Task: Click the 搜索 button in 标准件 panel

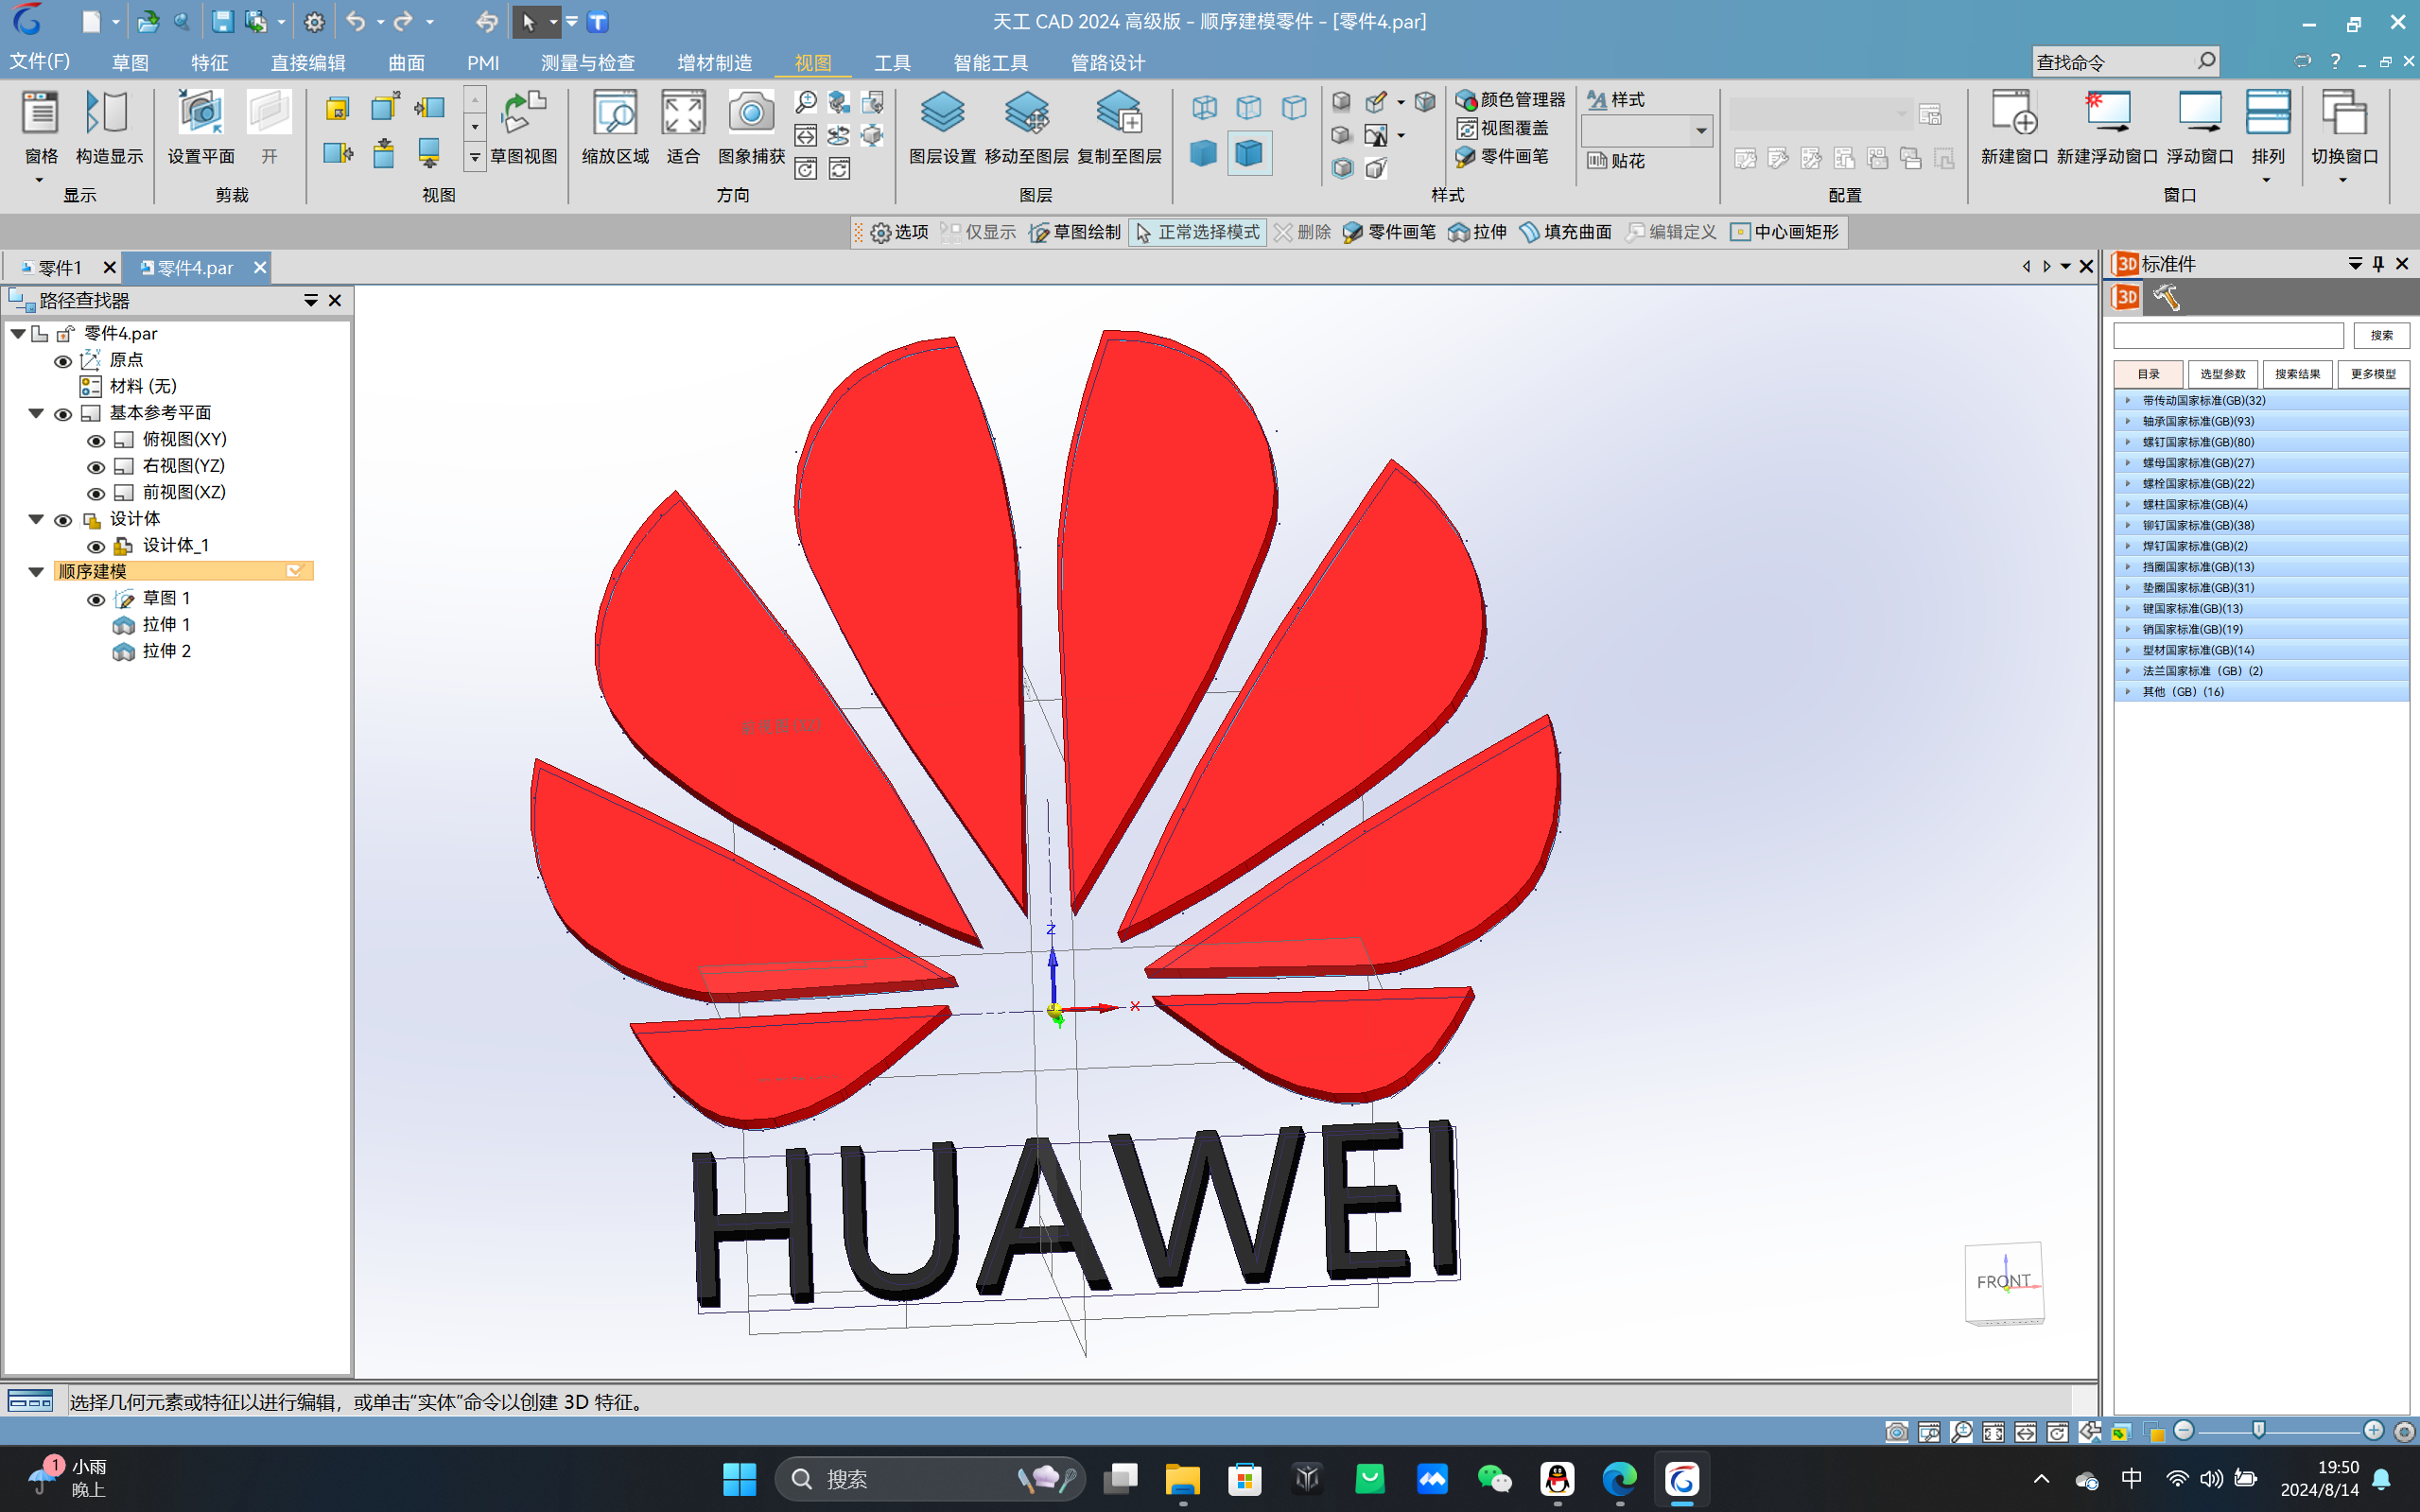Action: point(2381,335)
